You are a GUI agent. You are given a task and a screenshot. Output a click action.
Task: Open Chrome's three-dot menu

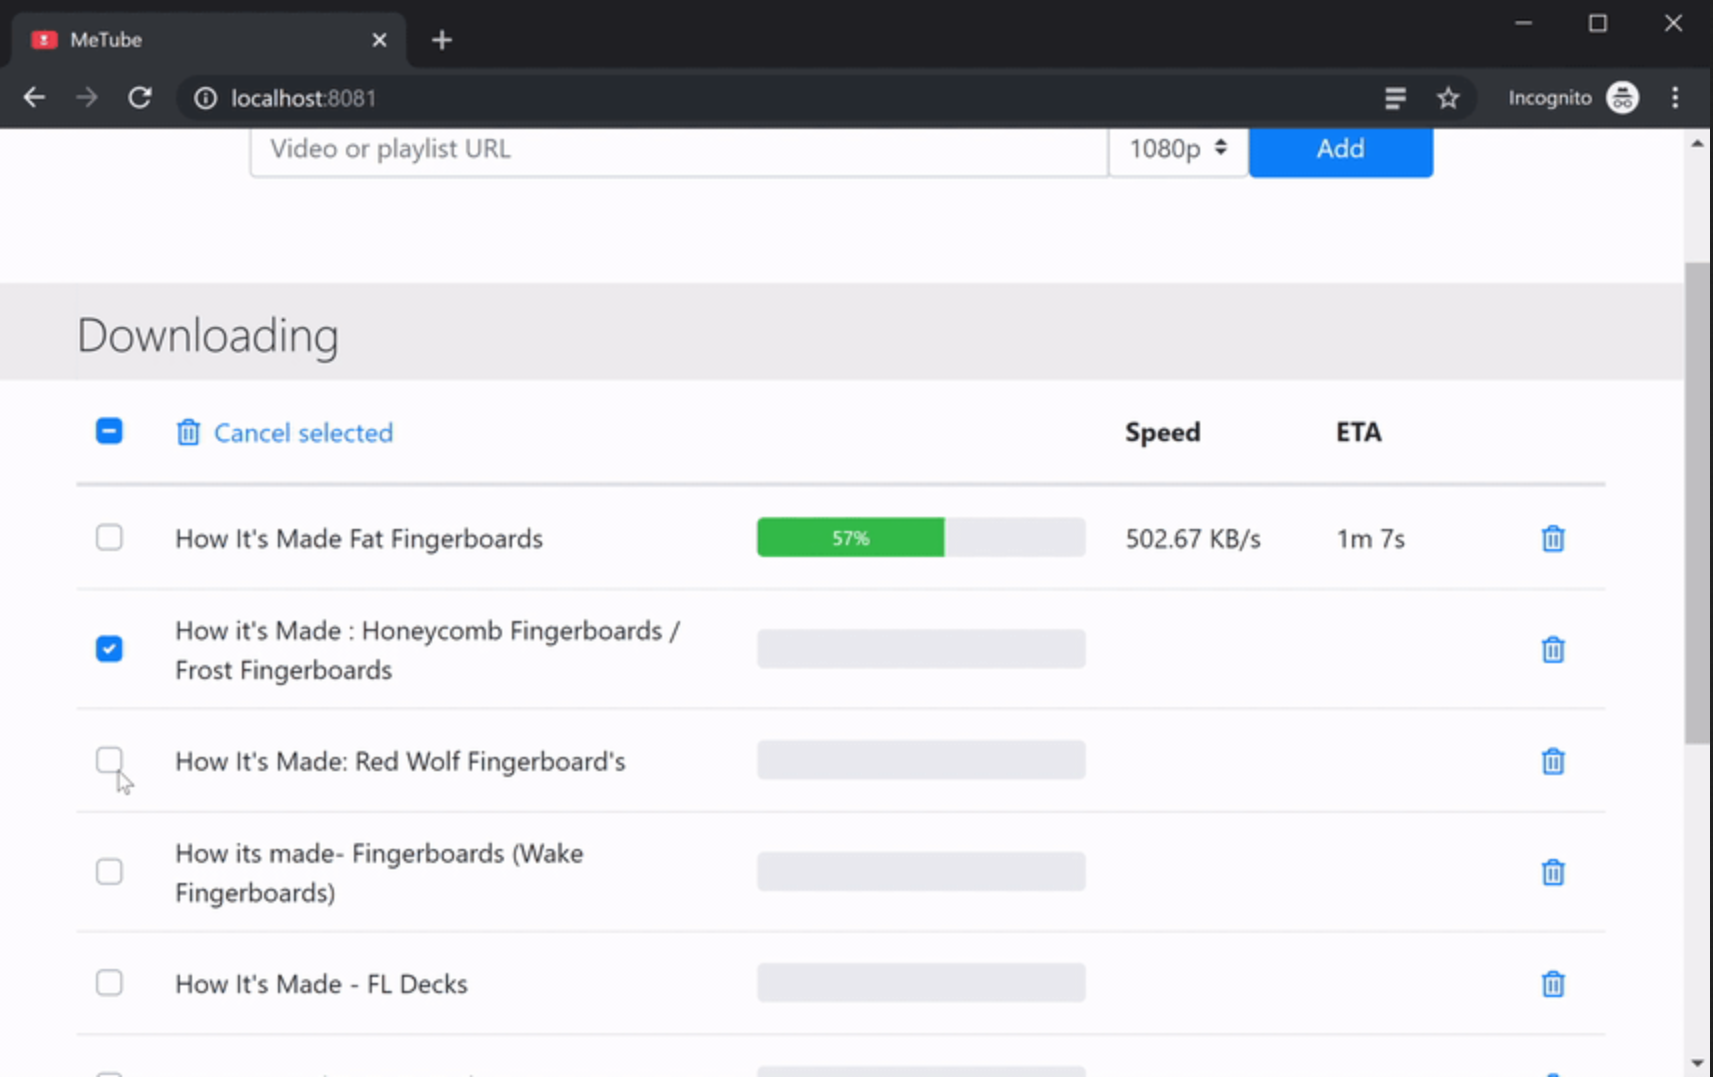tap(1676, 97)
